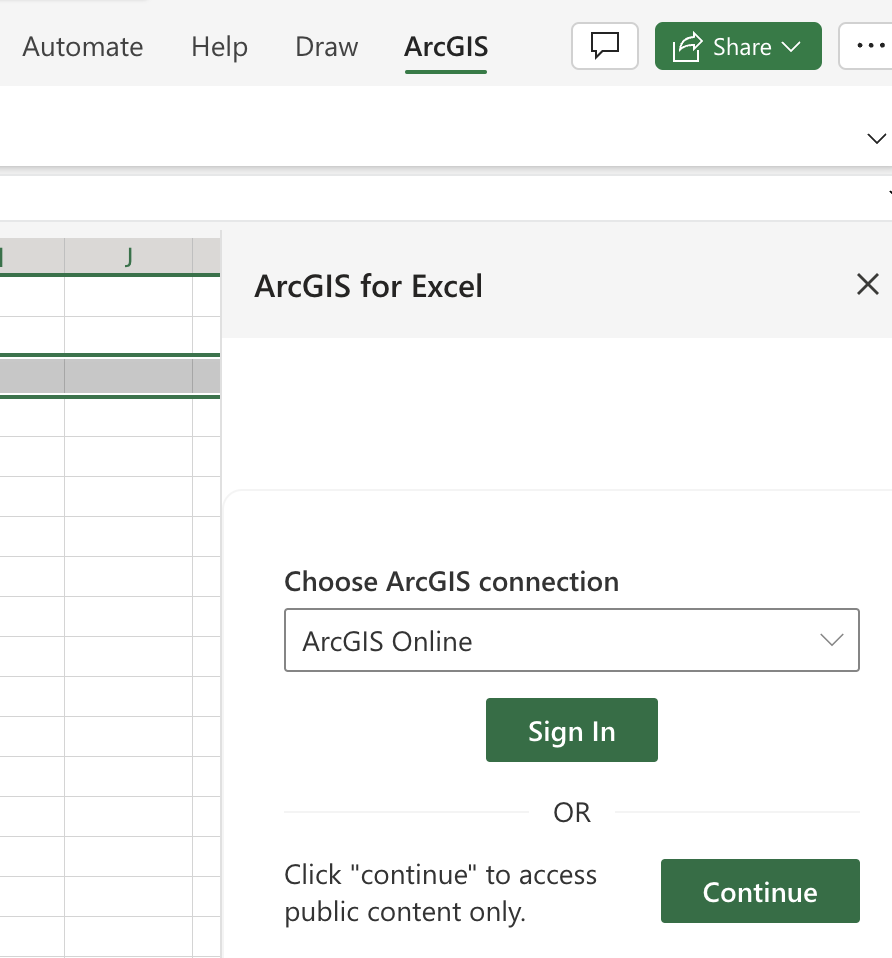Click Continue to access public content
892x958 pixels.
[760, 891]
